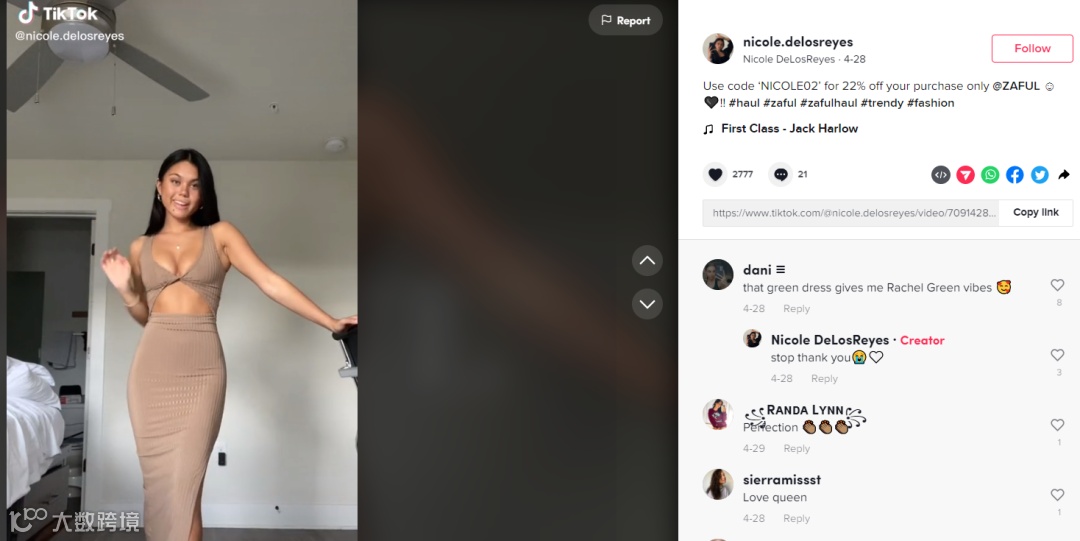Image resolution: width=1080 pixels, height=541 pixels.
Task: Like Randa Lynn's Perfection comment
Action: click(x=1057, y=425)
